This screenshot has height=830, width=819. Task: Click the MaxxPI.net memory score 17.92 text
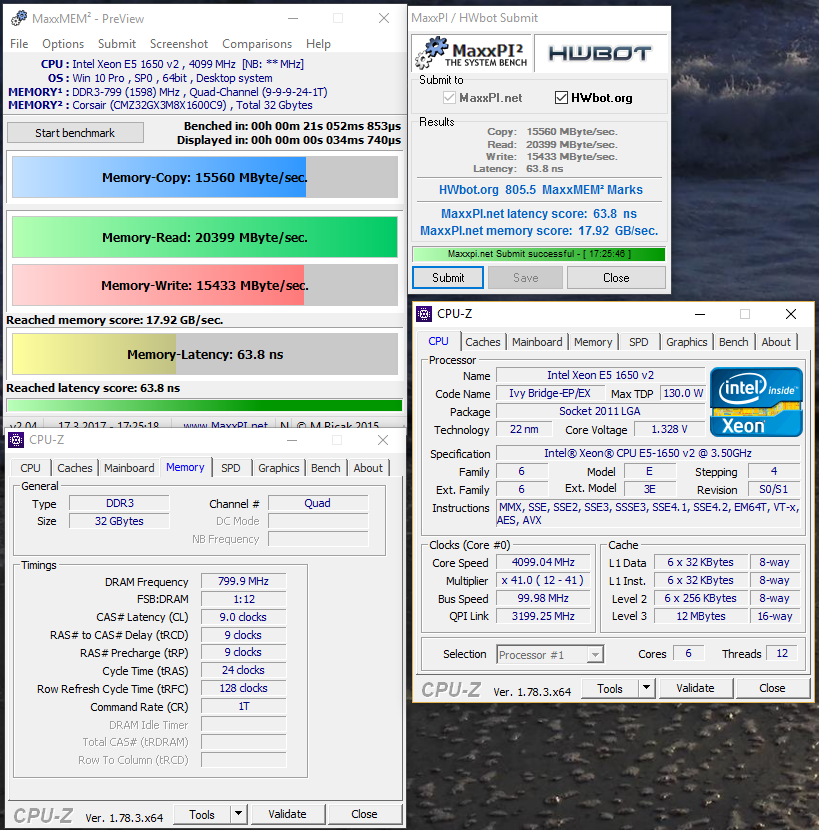pos(539,231)
